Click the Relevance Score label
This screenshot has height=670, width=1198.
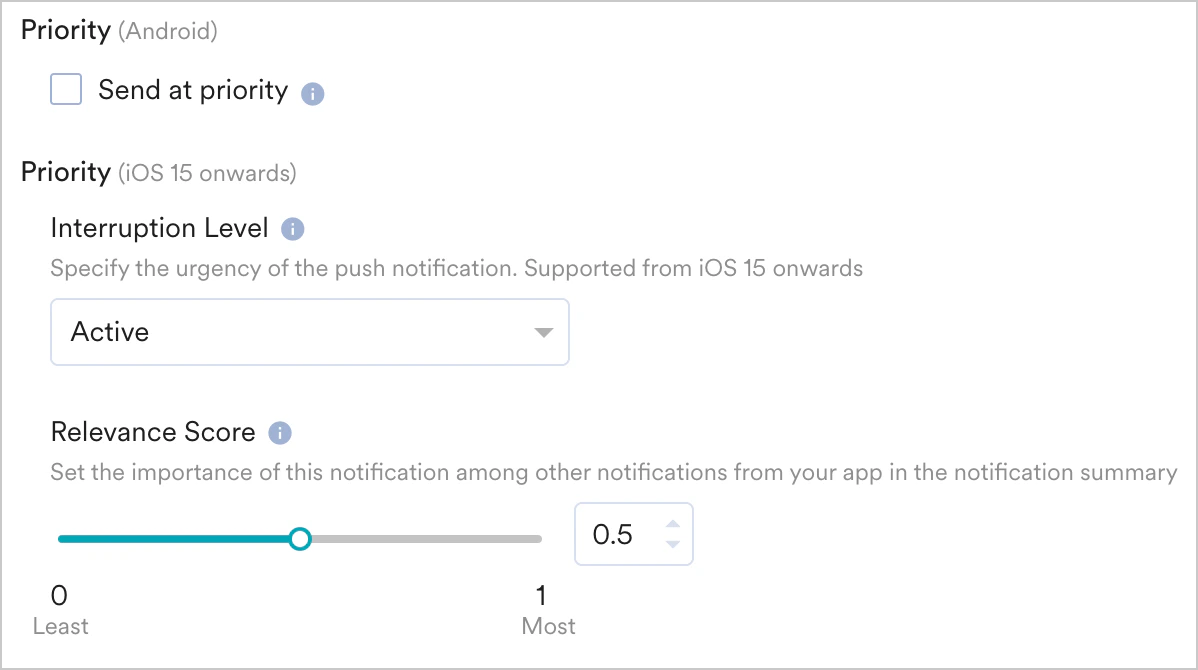click(x=152, y=433)
